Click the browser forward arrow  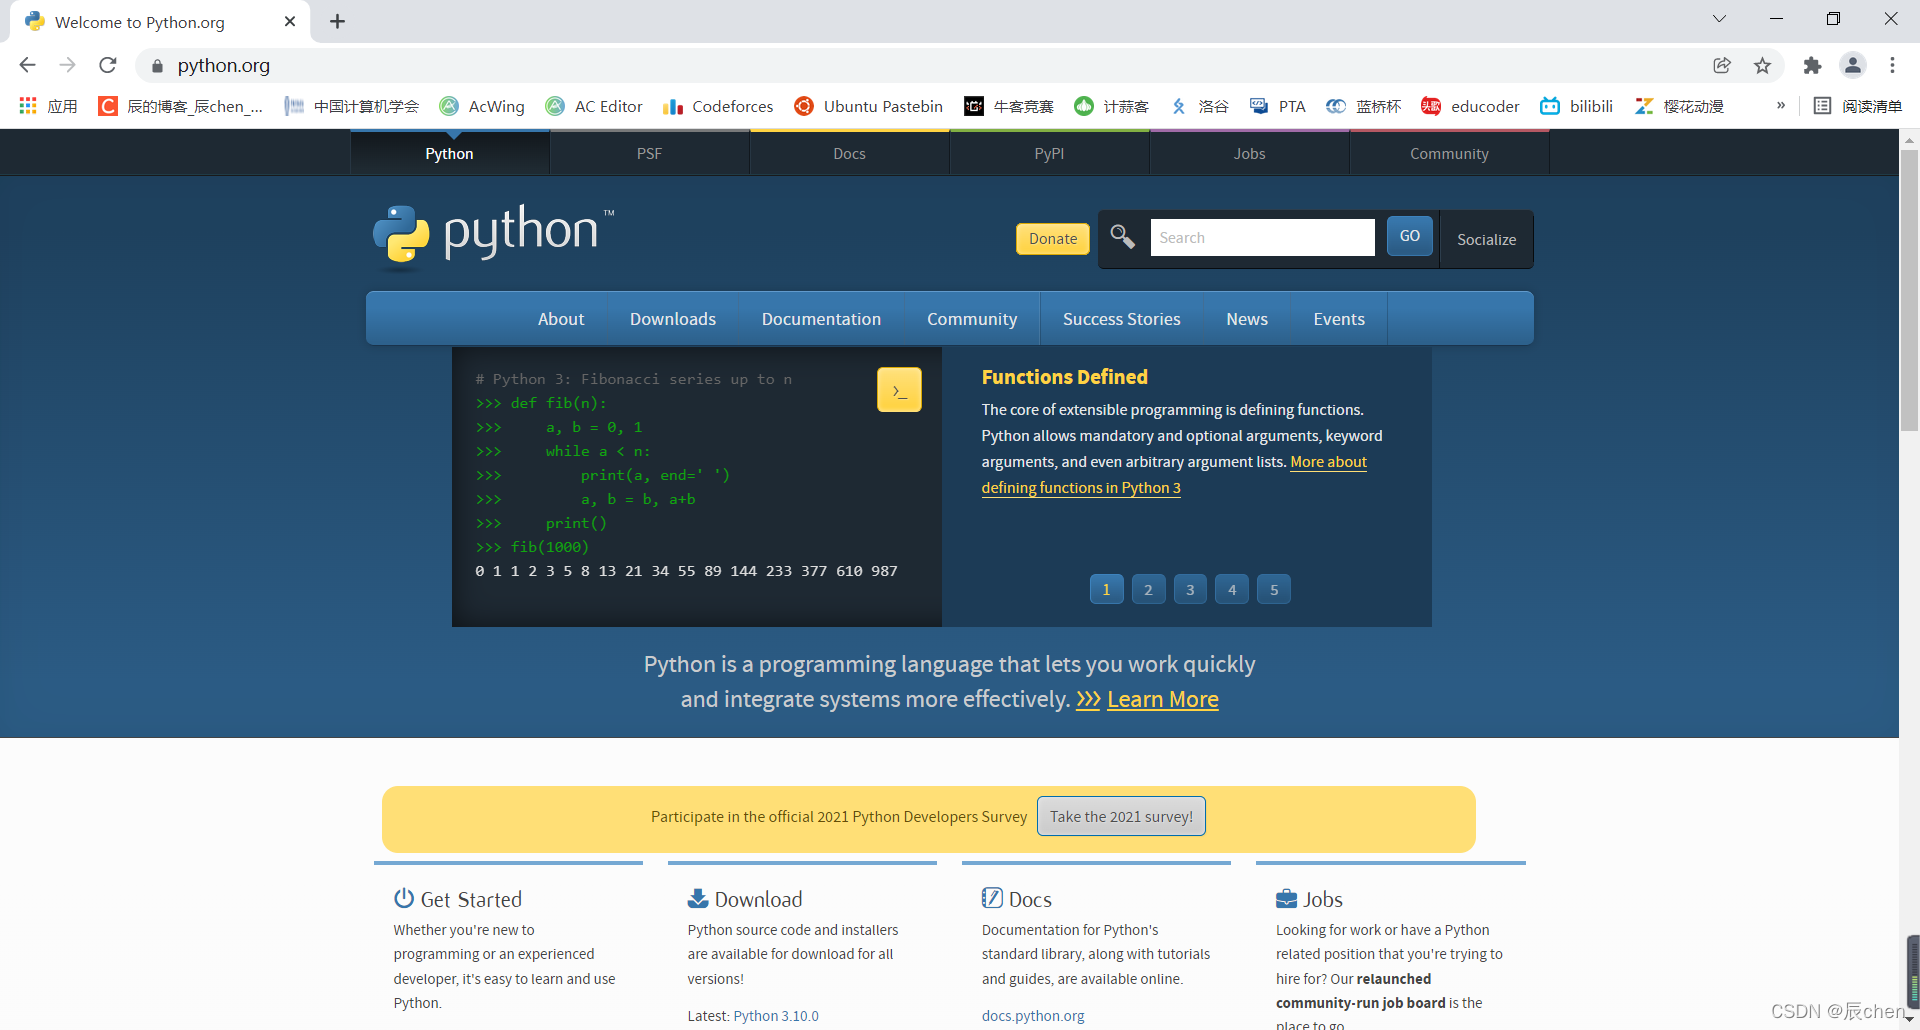[67, 65]
